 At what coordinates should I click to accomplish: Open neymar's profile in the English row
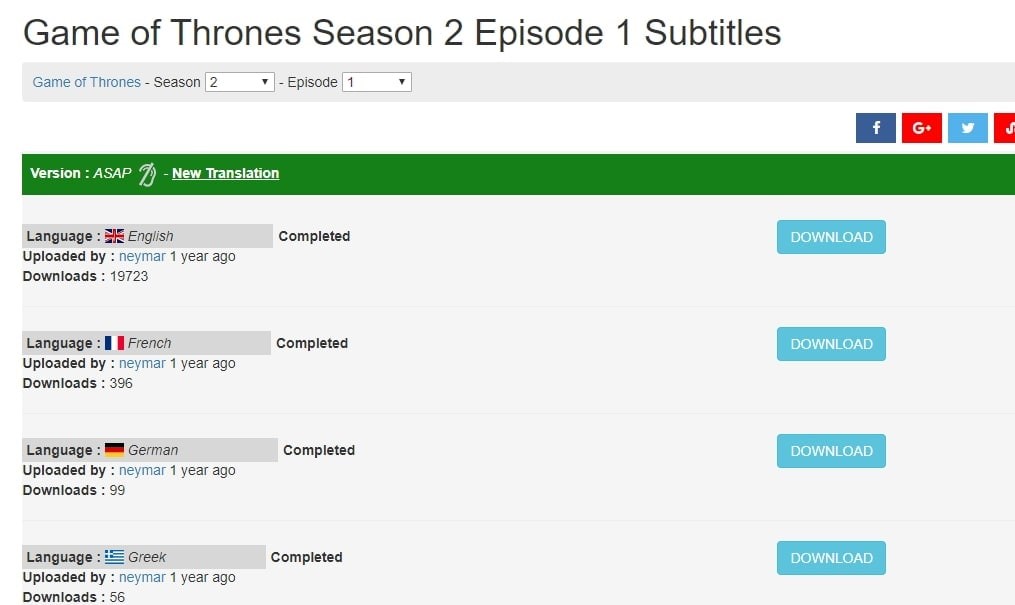point(142,256)
